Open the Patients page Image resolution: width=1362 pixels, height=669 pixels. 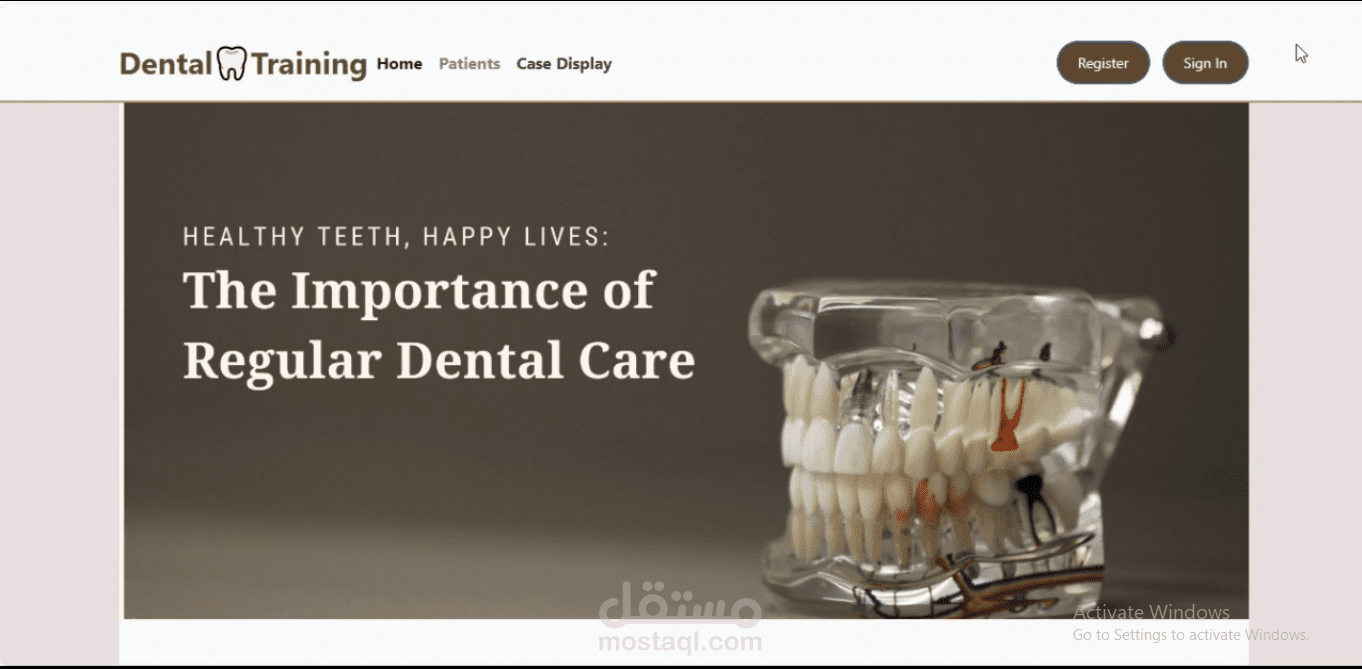click(x=469, y=64)
